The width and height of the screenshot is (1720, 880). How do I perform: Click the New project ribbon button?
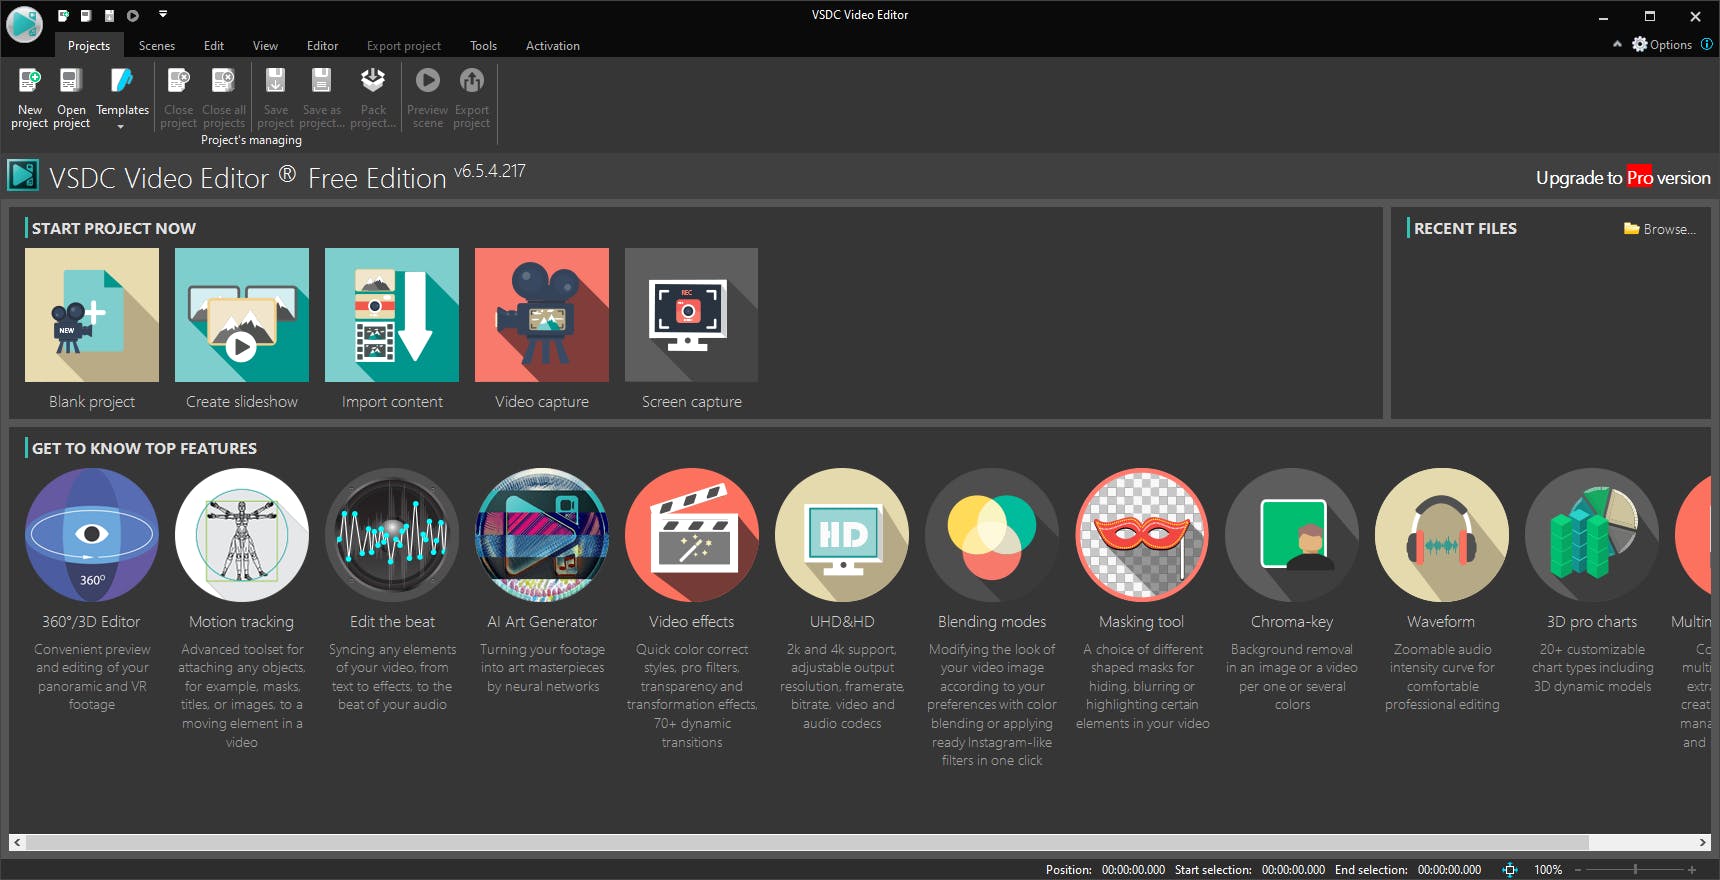[30, 97]
